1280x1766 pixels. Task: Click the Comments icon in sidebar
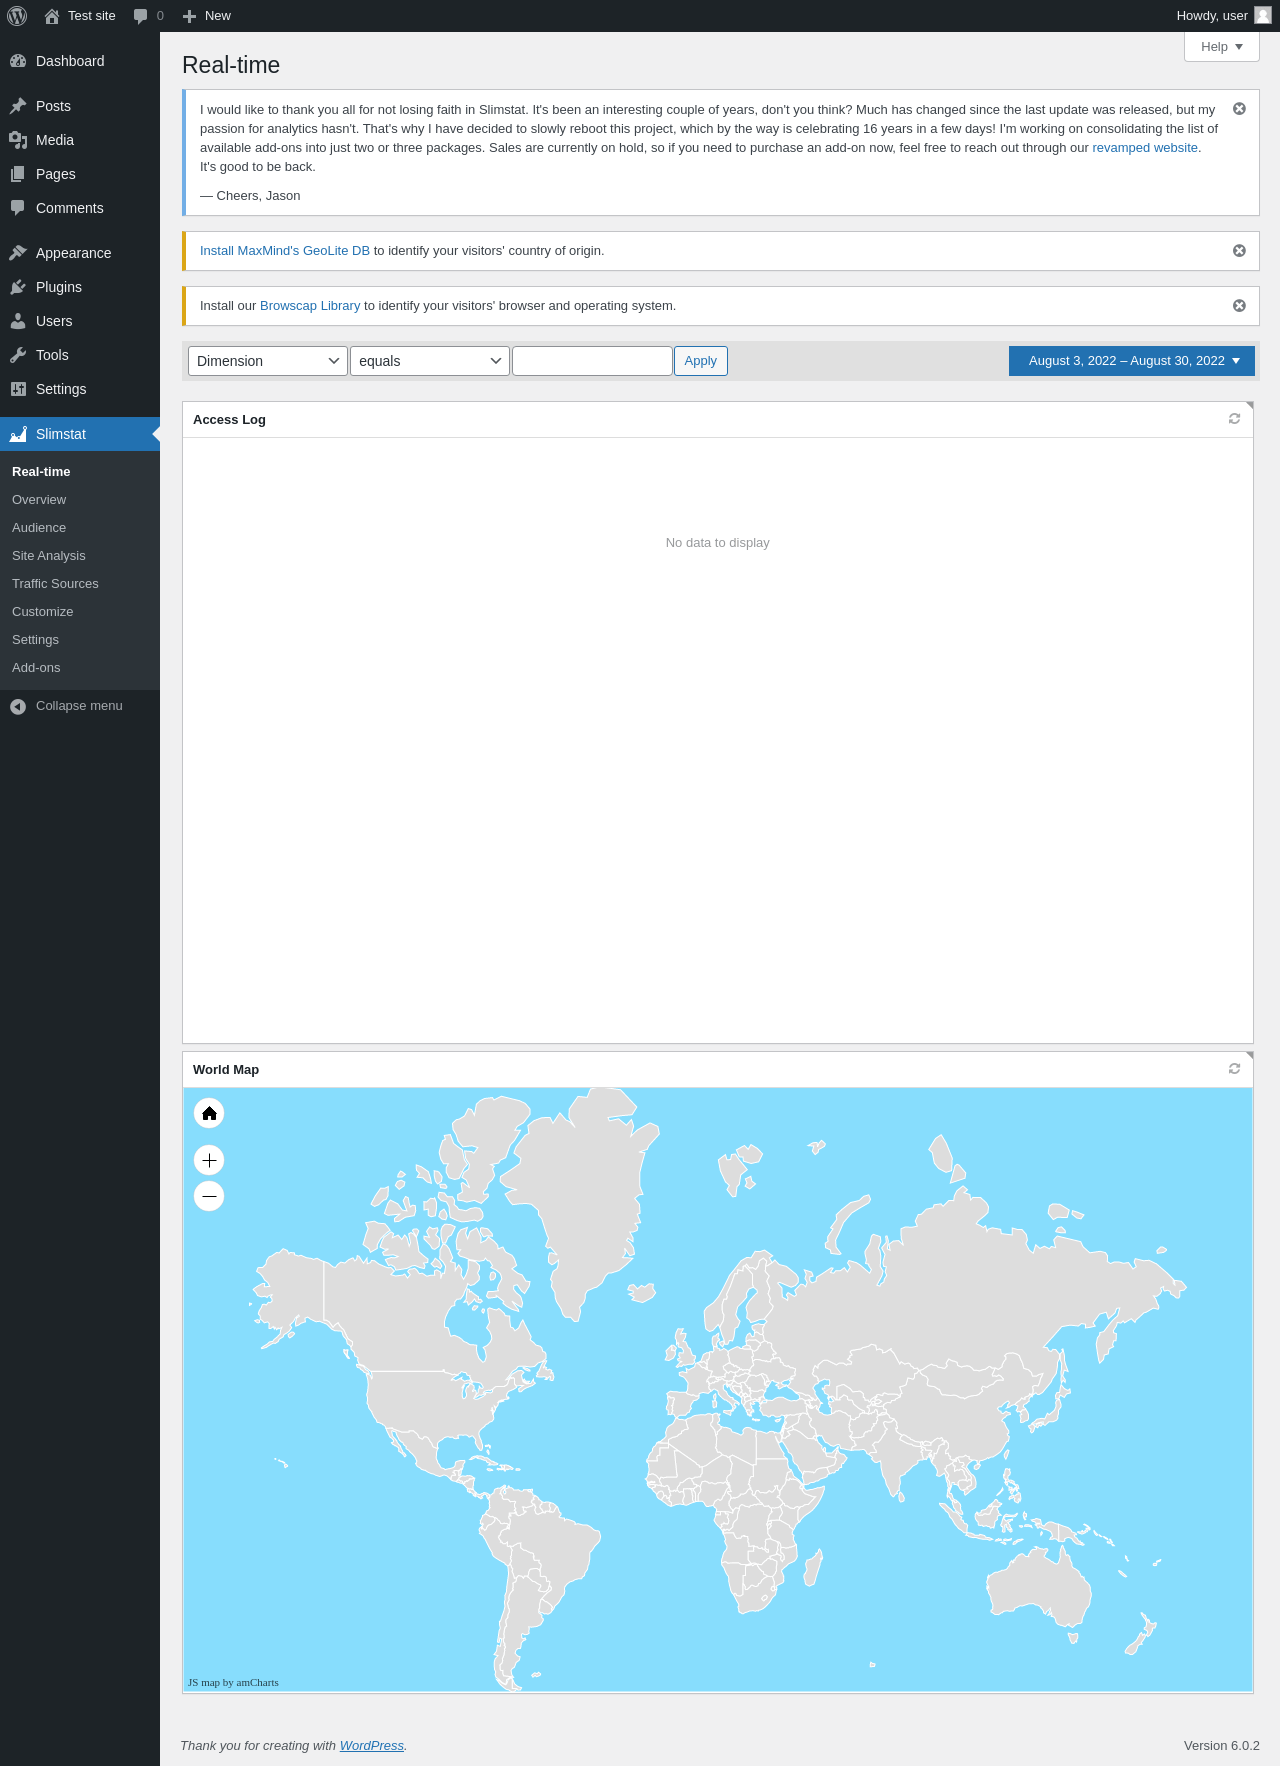pos(18,208)
